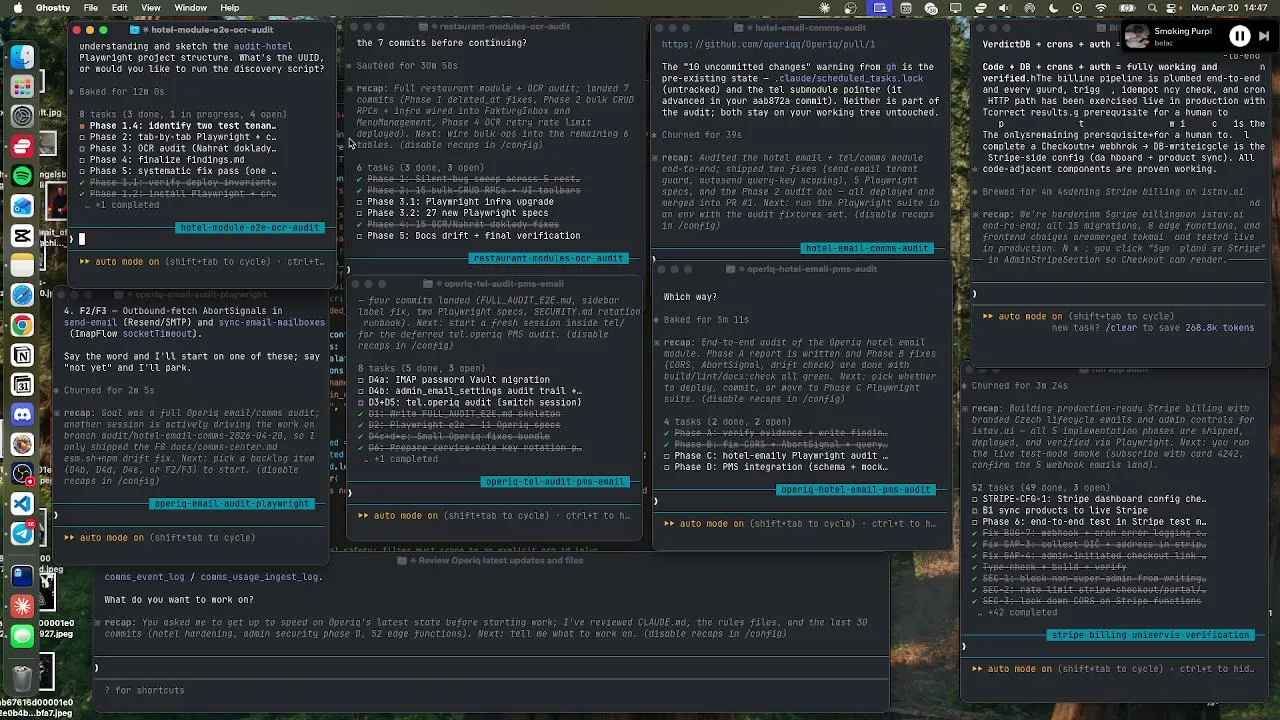Image resolution: width=1280 pixels, height=720 pixels.
Task: Click 'Phase 3.1: Playwright infra upgrade' task line
Action: tap(455, 202)
